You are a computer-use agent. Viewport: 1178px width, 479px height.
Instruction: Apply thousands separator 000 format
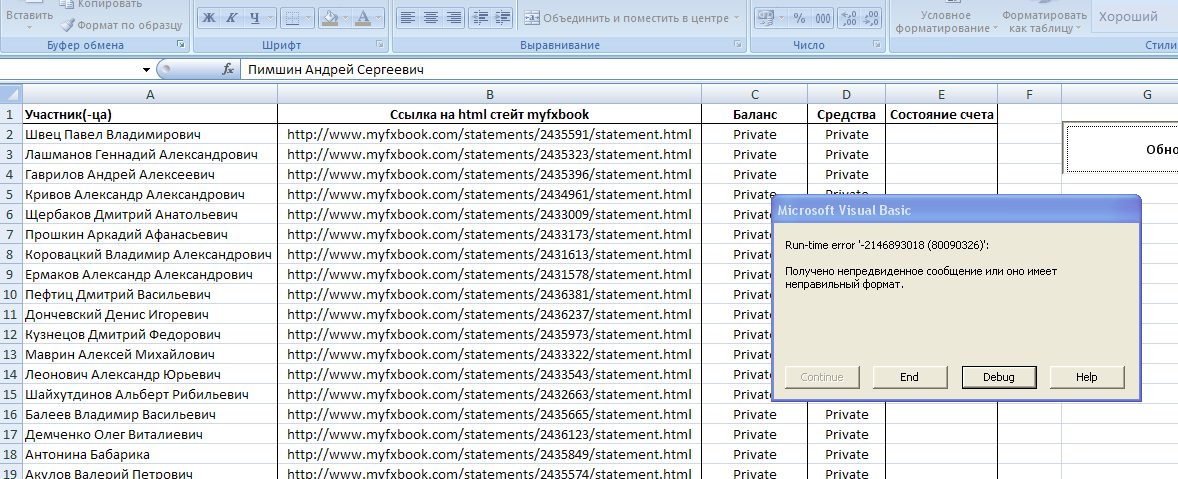click(823, 18)
